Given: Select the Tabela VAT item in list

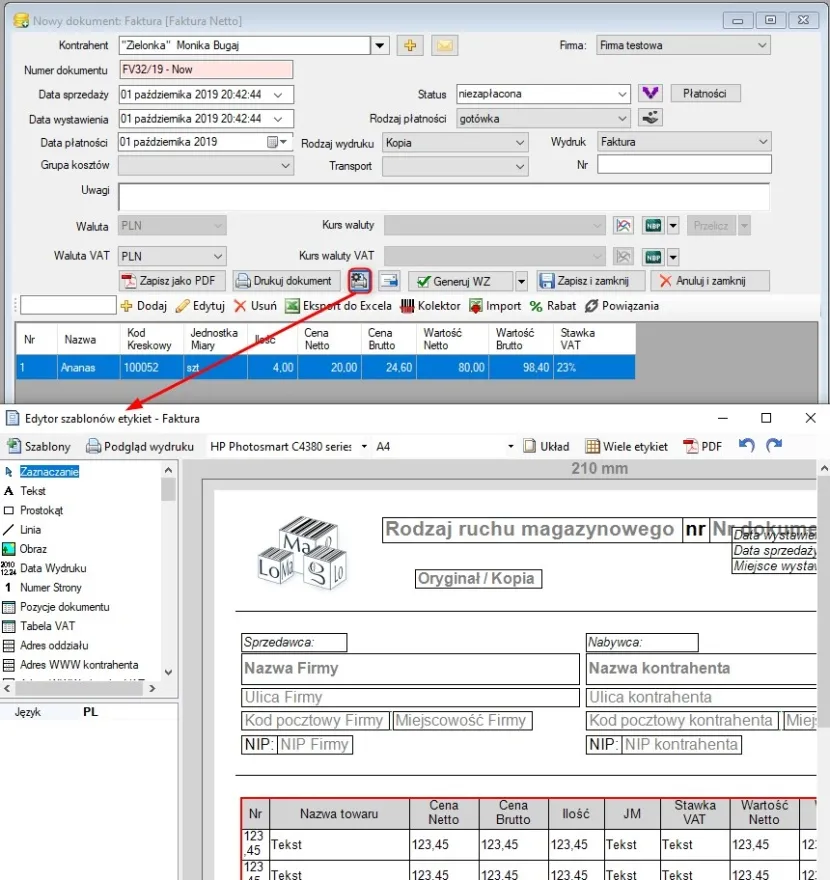Looking at the screenshot, I should [x=47, y=626].
